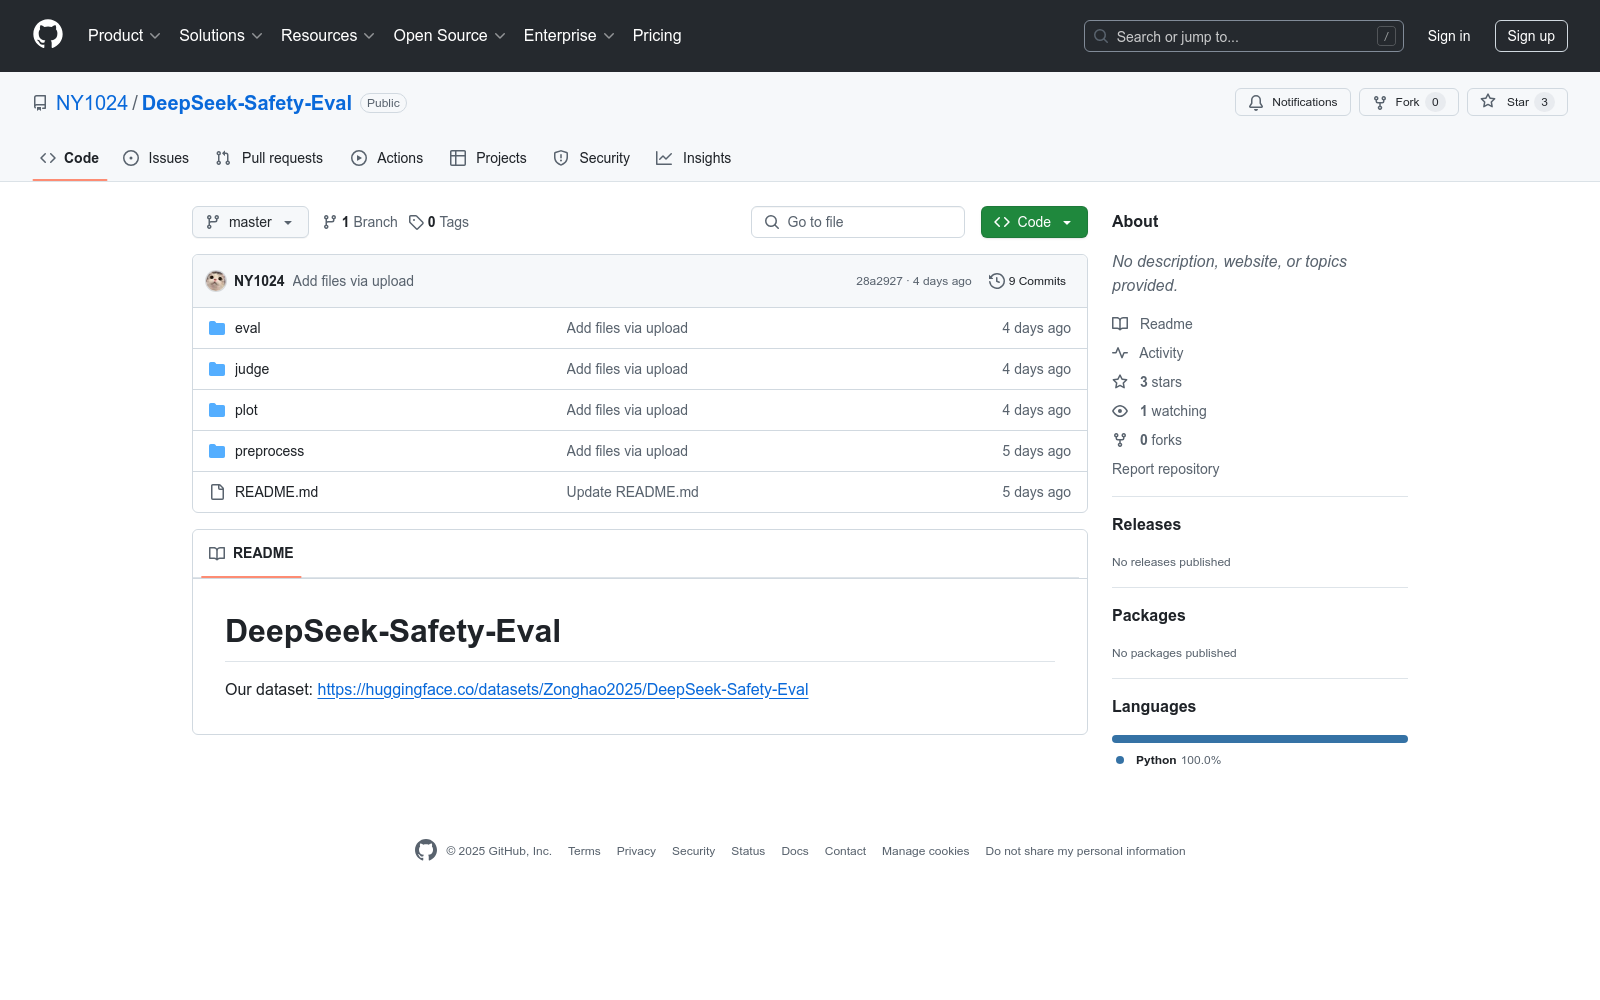The image size is (1600, 1000).
Task: View 9 Commits history
Action: tap(1027, 281)
